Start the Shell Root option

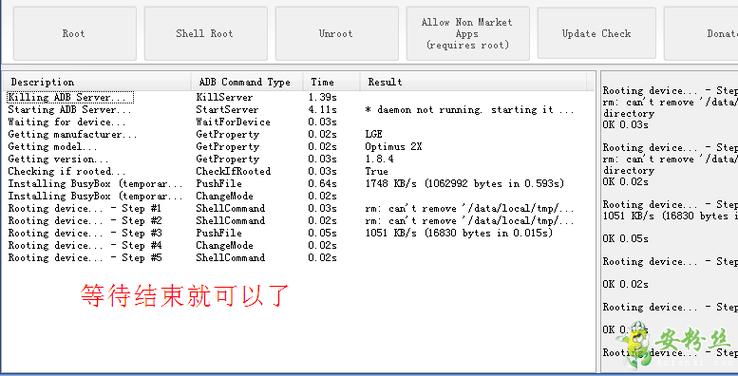pyautogui.click(x=206, y=33)
